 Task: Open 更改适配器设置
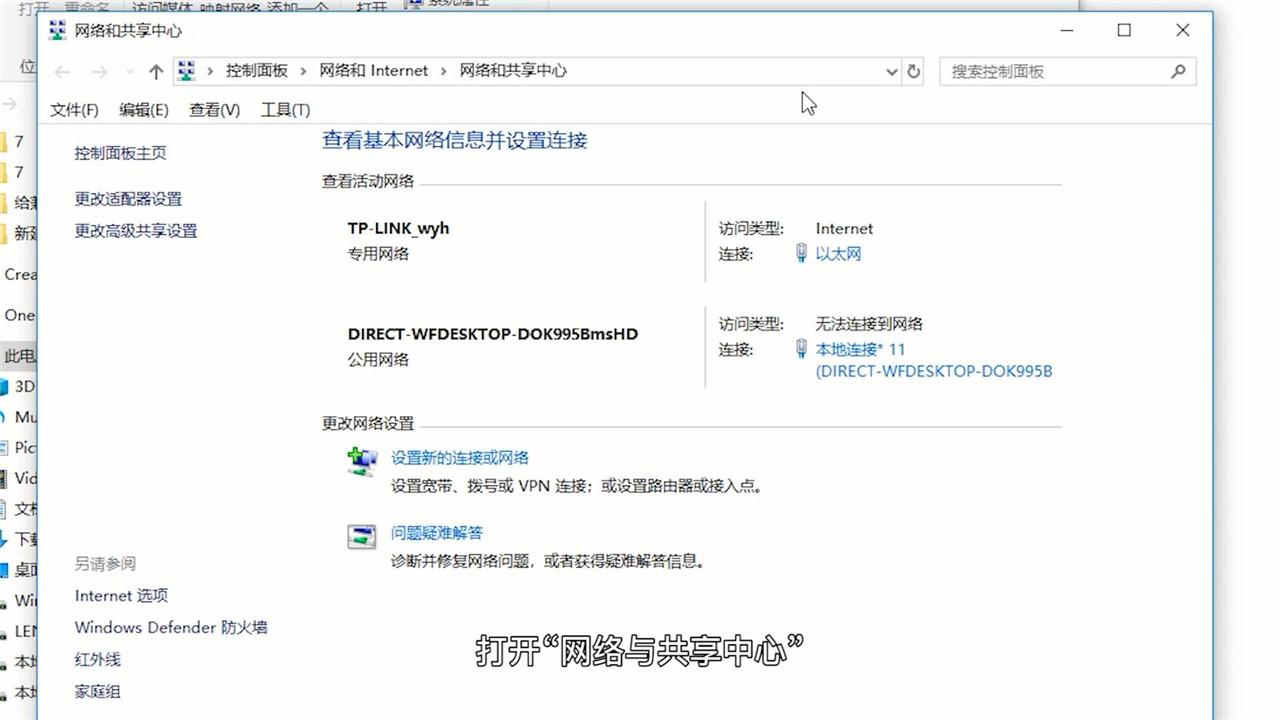click(x=128, y=199)
